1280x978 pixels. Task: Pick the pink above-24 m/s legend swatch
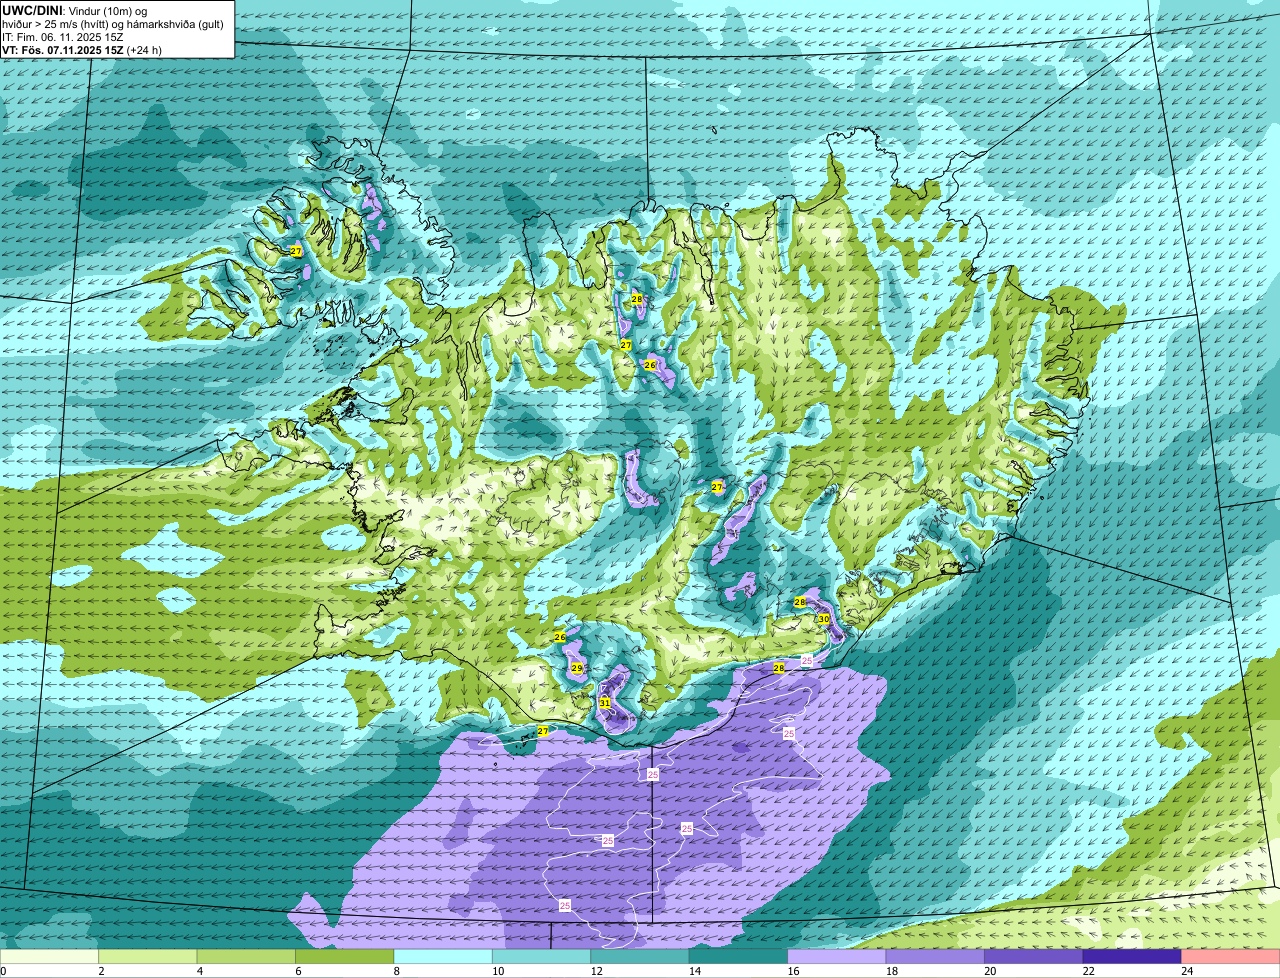pos(1231,956)
